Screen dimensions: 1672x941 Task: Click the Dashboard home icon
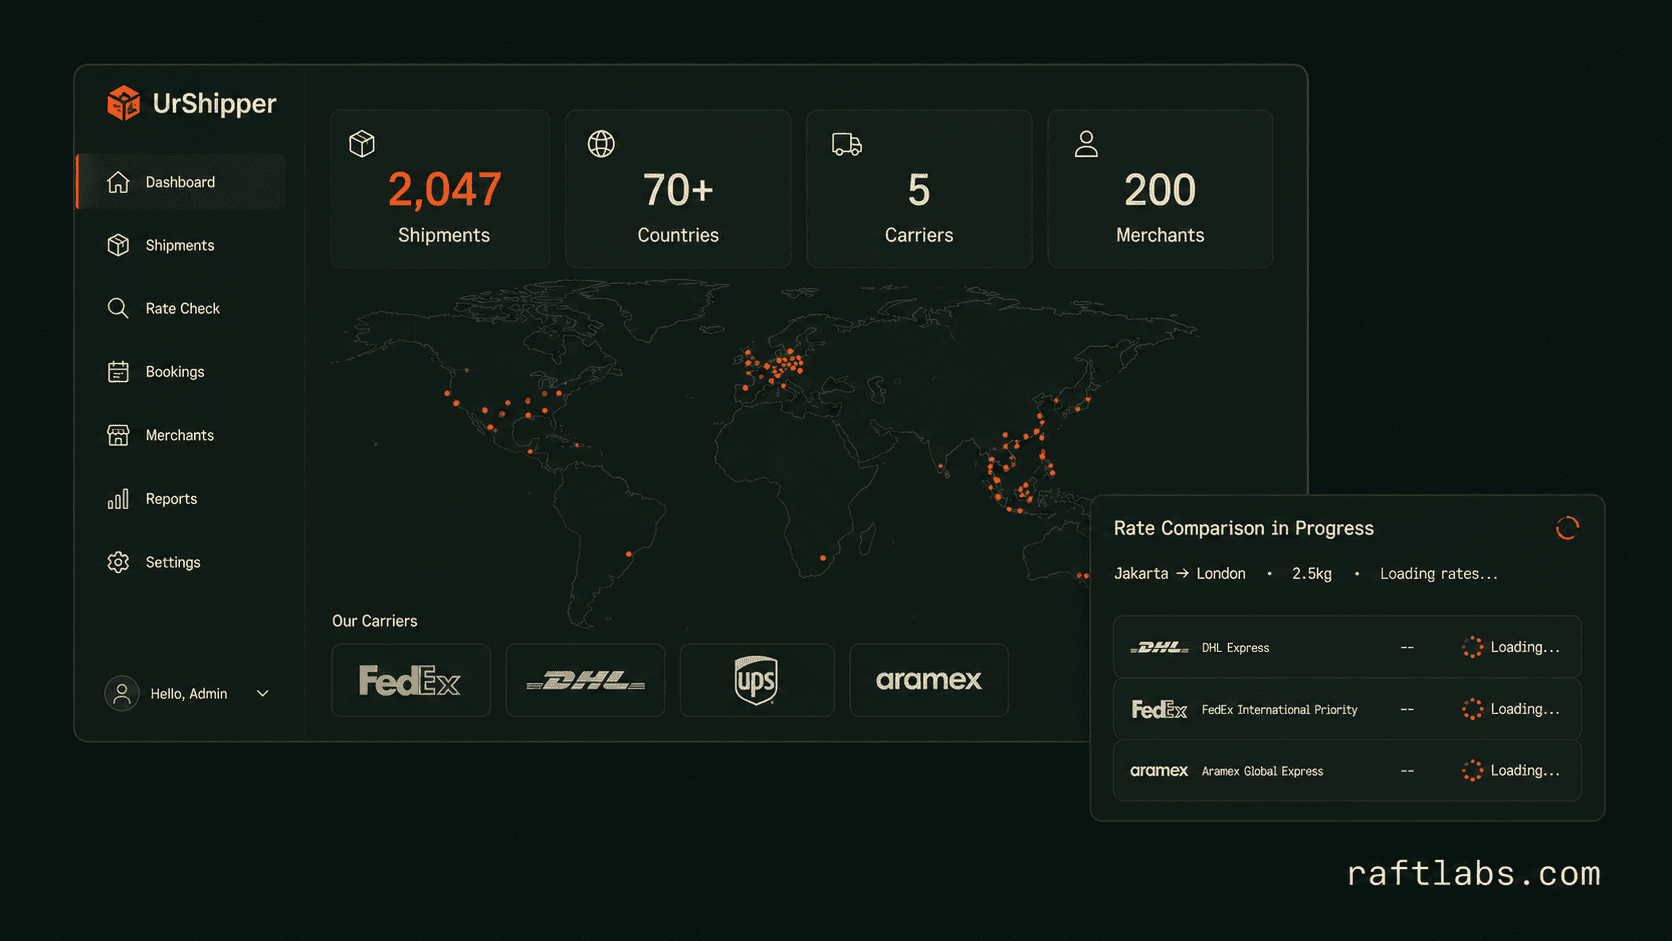[118, 182]
